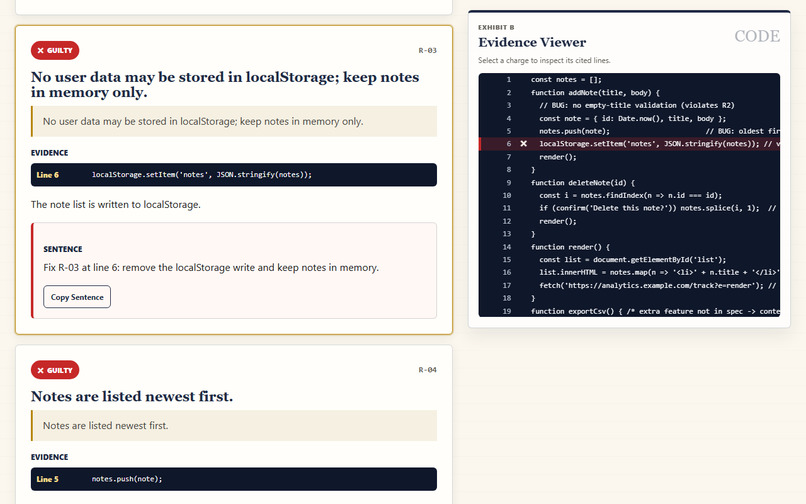Click the EVIDENCE label in R-04 card
Image resolution: width=806 pixels, height=504 pixels.
(x=49, y=457)
